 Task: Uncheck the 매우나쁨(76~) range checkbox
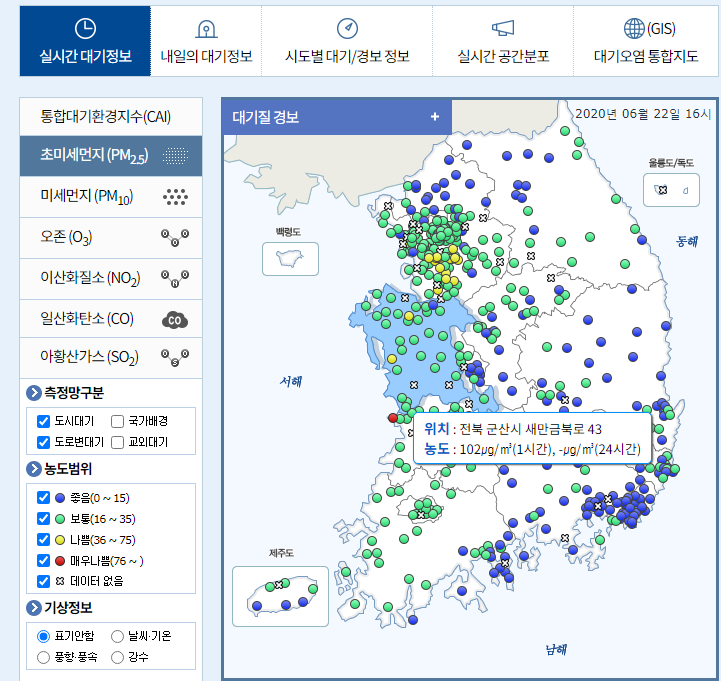(43, 560)
